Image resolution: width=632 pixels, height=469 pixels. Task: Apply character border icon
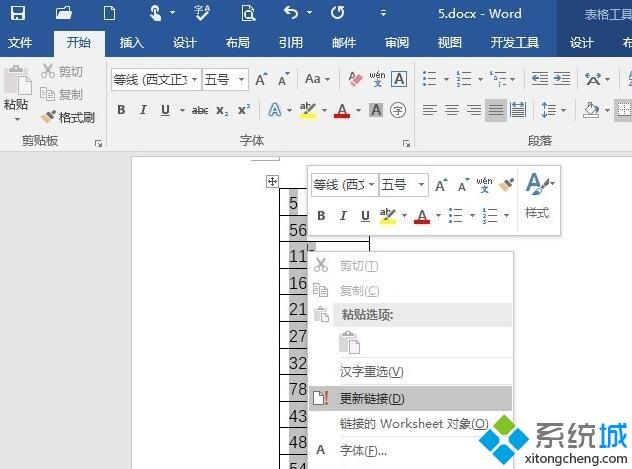pyautogui.click(x=399, y=79)
